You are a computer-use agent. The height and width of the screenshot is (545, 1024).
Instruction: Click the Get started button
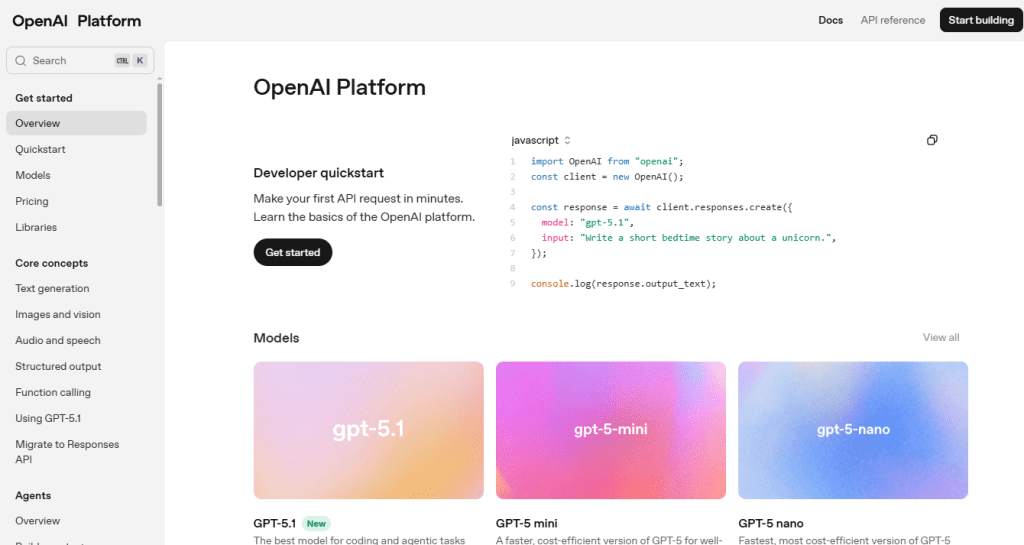coord(293,253)
